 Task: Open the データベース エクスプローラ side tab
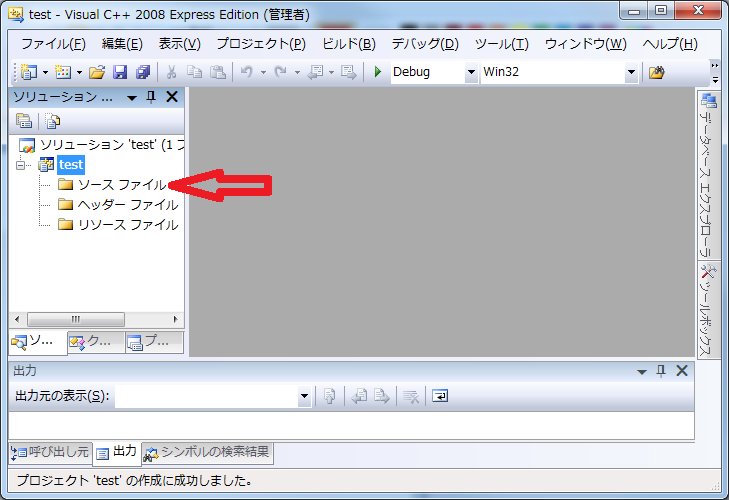[x=707, y=174]
